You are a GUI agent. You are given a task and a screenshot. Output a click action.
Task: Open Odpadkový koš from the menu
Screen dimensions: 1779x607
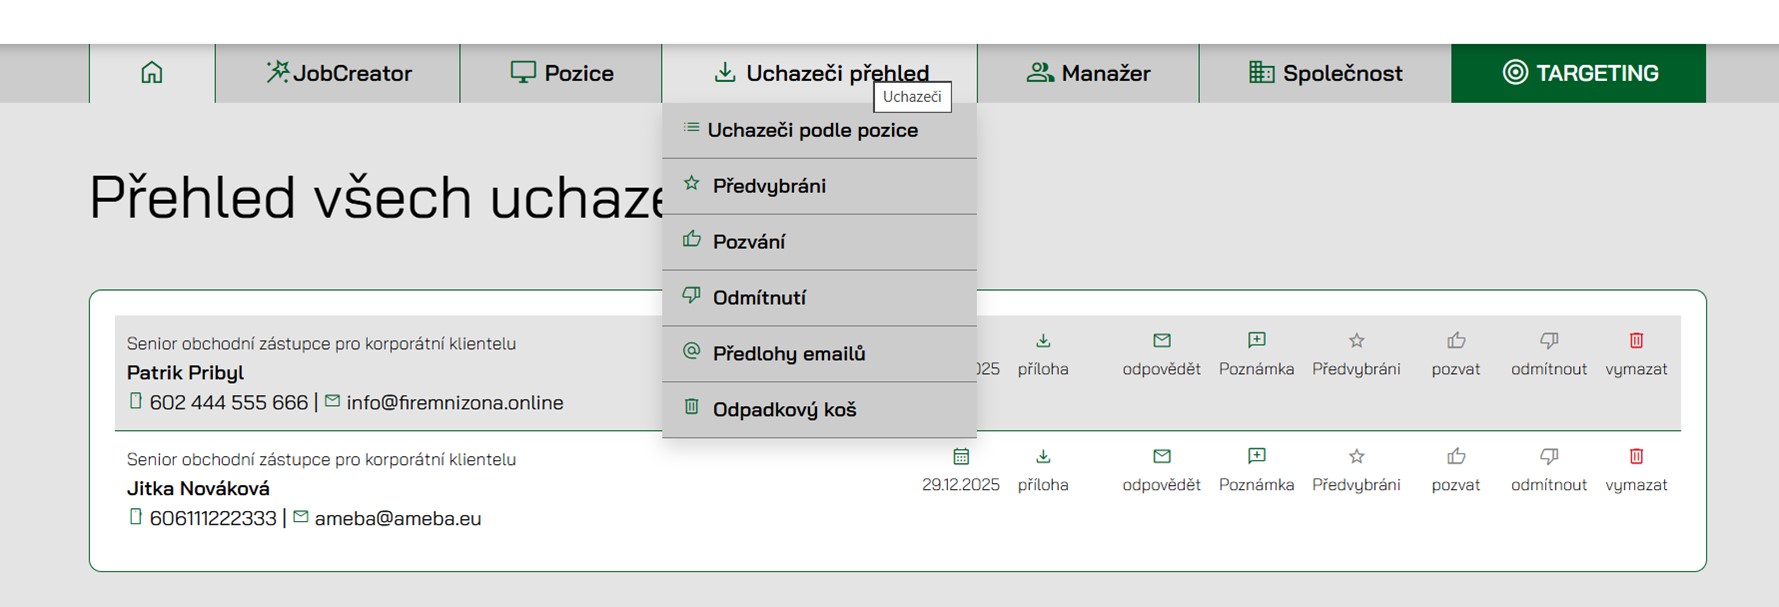click(784, 410)
